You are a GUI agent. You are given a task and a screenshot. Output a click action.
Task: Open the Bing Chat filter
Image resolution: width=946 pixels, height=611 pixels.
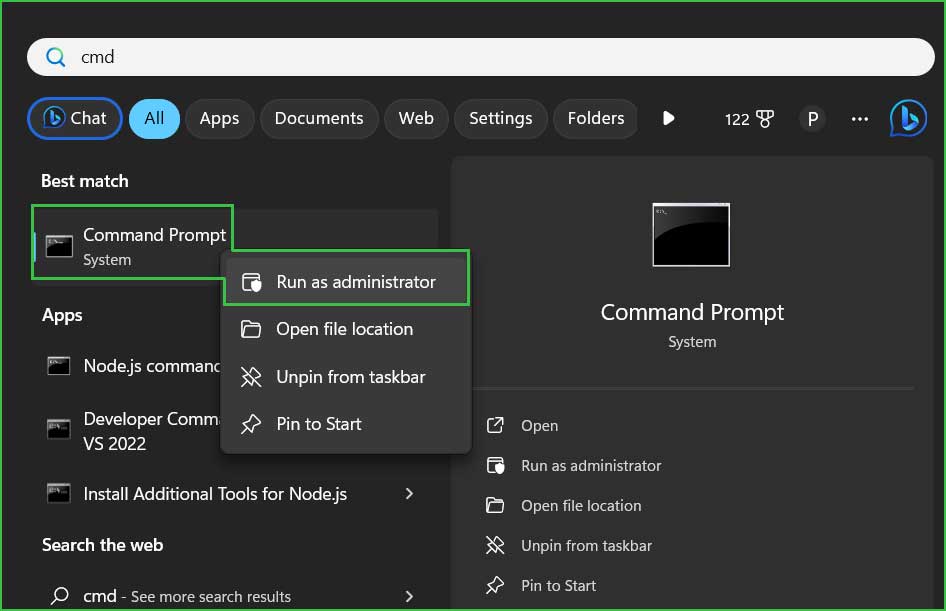(75, 118)
